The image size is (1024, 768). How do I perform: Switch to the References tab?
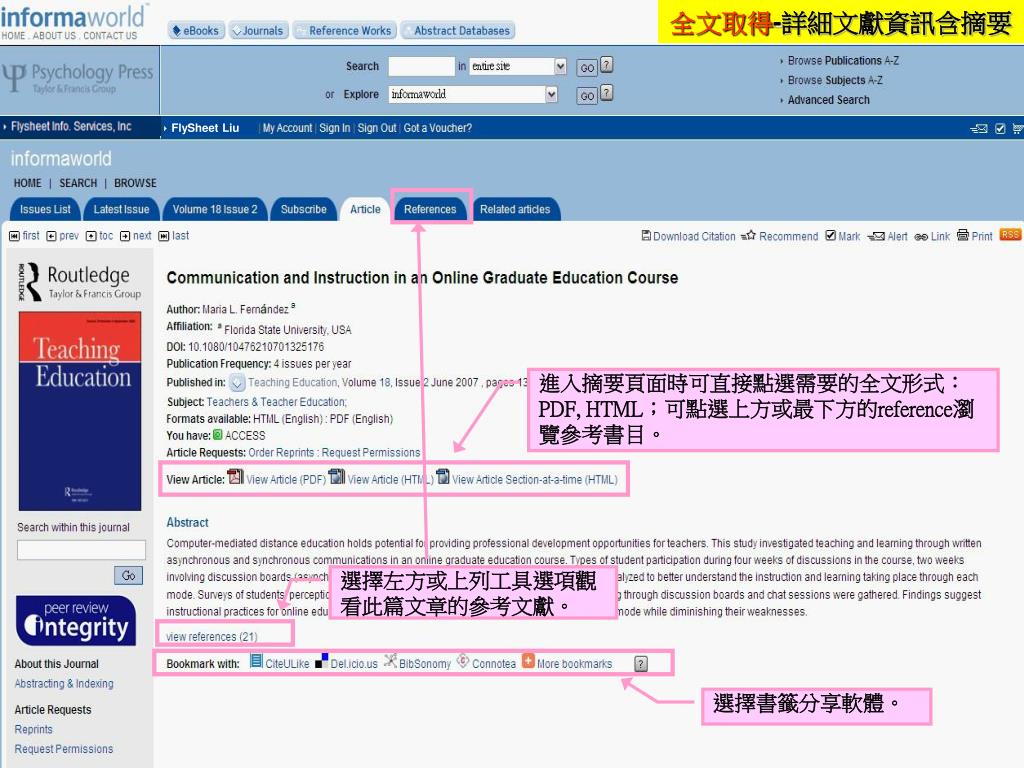(430, 209)
